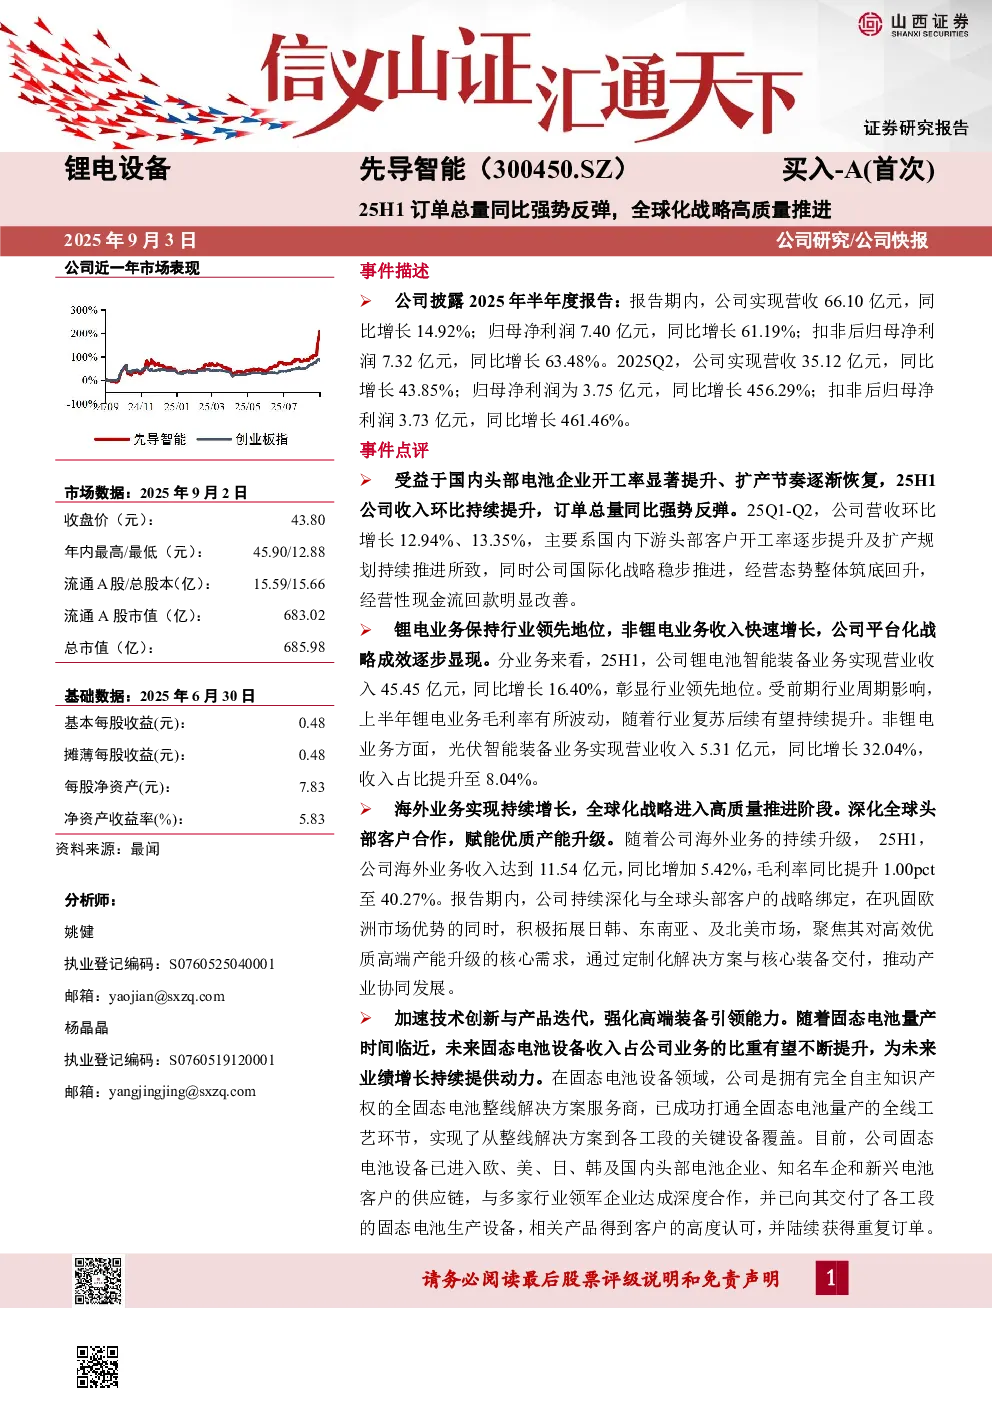This screenshot has height=1403, width=992.
Task: Click the 证券研究报告 label
Action: pyautogui.click(x=916, y=128)
